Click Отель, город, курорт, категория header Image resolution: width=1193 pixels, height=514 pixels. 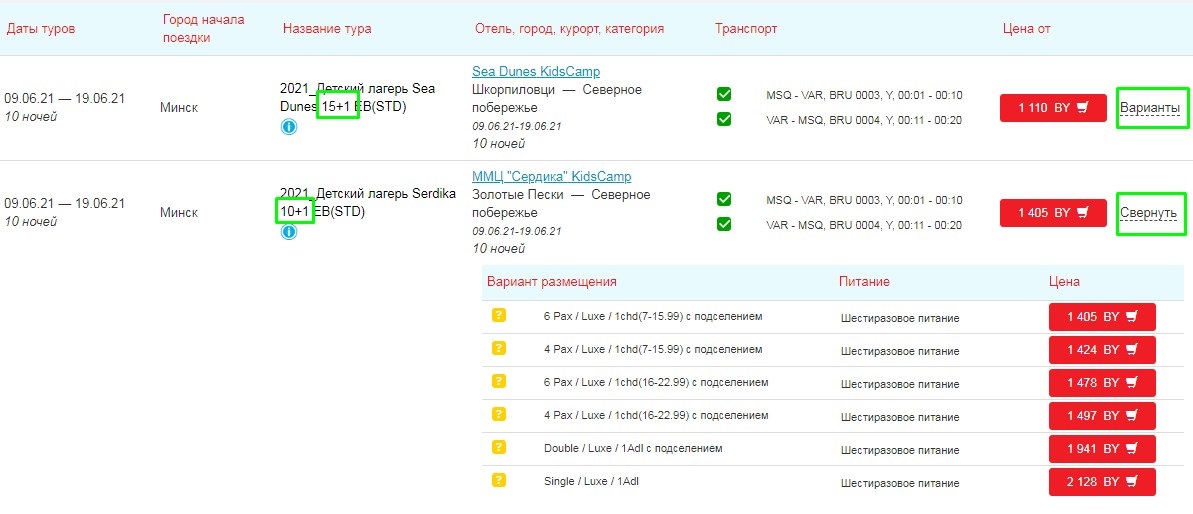569,29
